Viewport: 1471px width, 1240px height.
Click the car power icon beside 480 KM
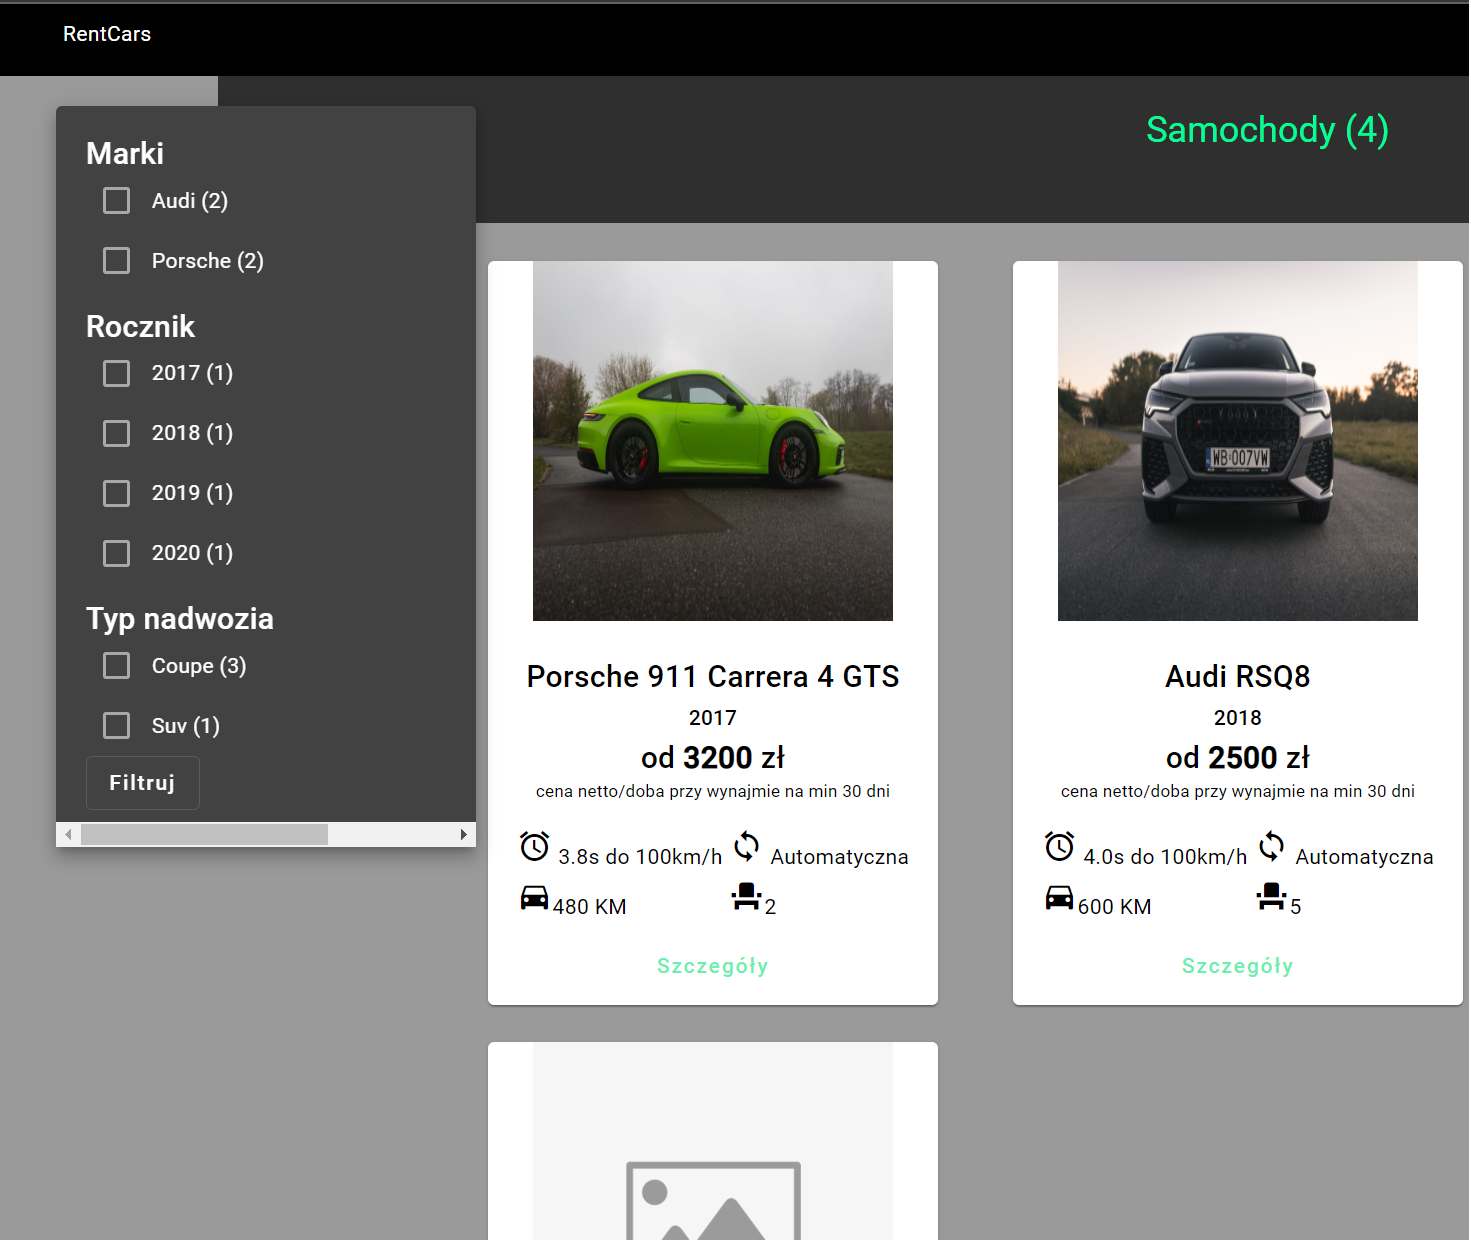(534, 897)
